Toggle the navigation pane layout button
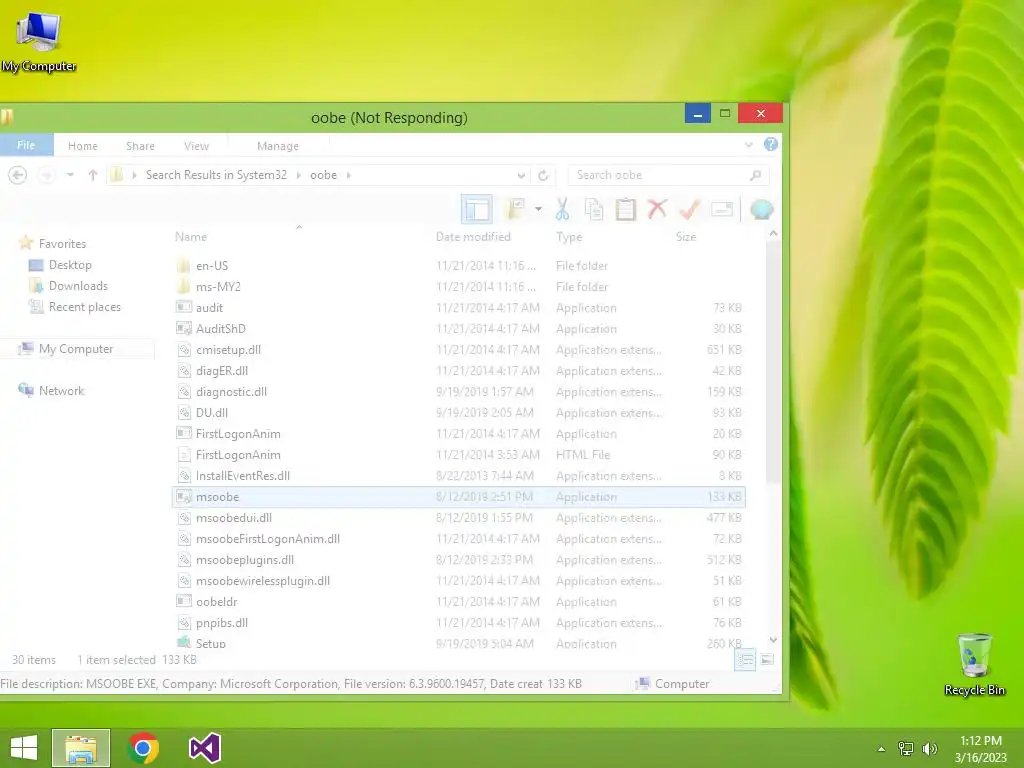 (477, 210)
